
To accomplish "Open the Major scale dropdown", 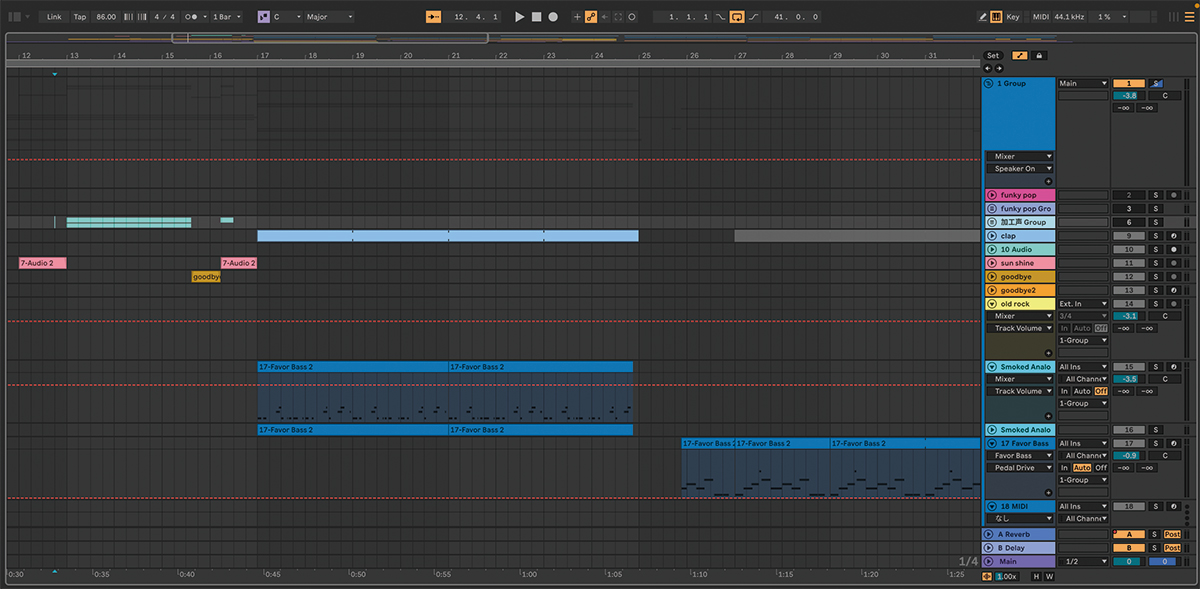I will (329, 17).
